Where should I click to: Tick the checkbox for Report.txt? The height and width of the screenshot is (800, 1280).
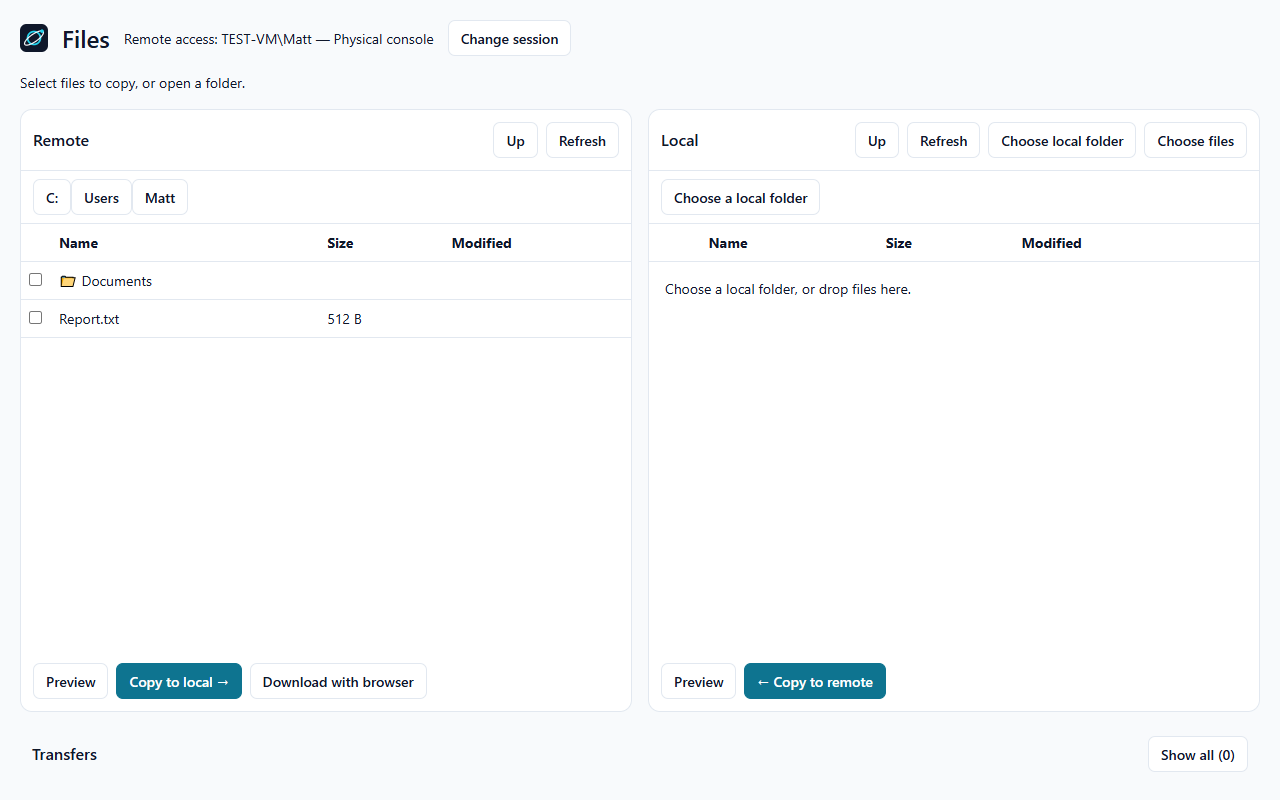36,318
